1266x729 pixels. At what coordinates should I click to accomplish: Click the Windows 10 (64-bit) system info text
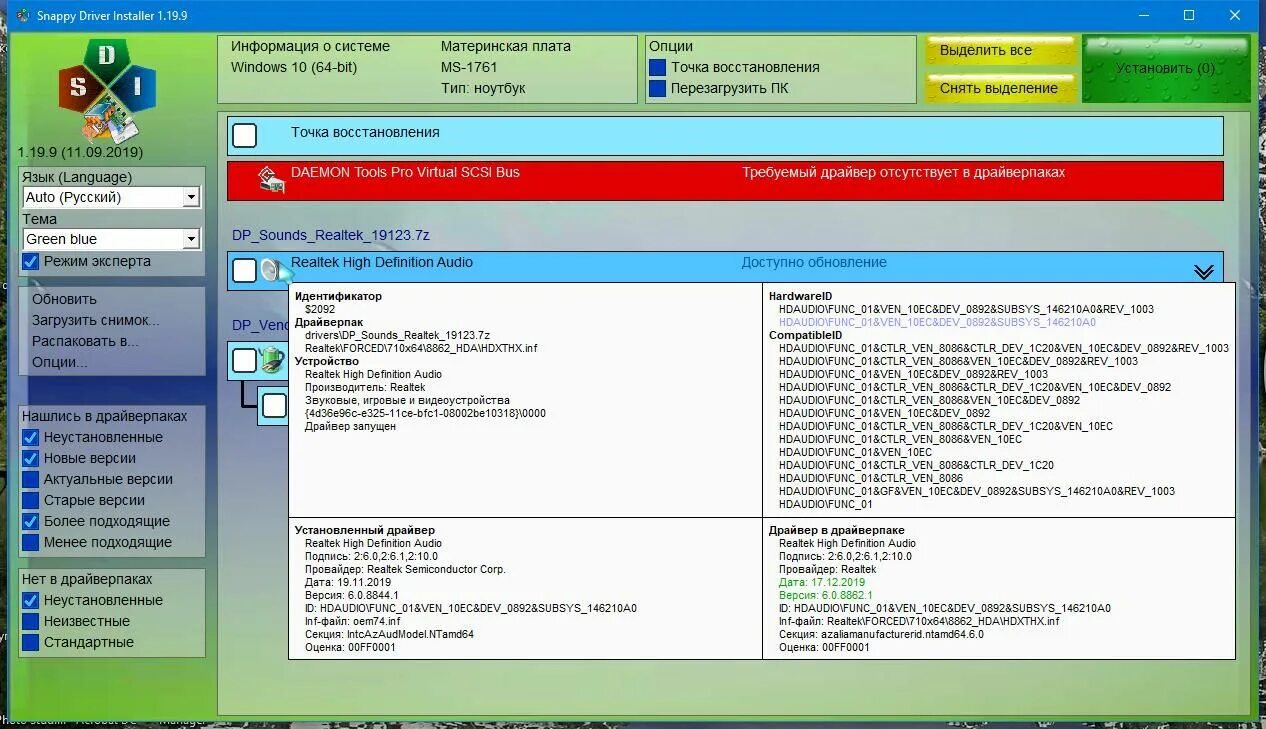click(x=294, y=67)
